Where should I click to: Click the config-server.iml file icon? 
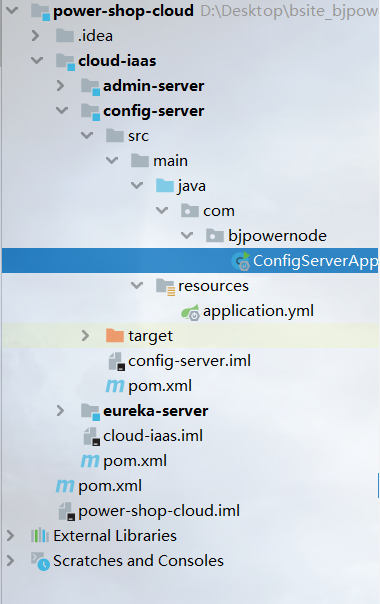coord(117,362)
